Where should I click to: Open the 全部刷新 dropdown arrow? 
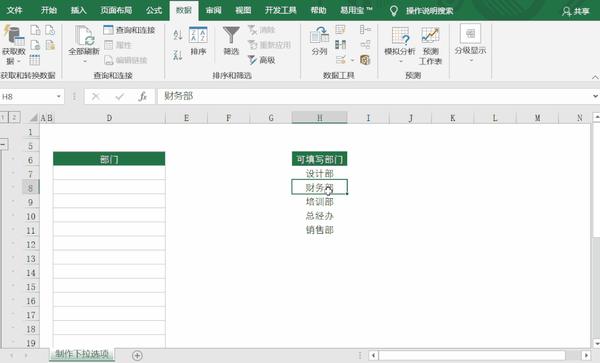tap(85, 60)
